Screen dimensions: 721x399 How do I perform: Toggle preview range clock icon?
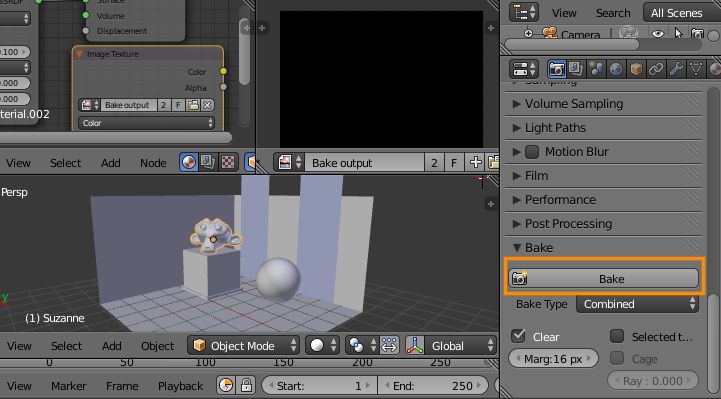tap(226, 385)
